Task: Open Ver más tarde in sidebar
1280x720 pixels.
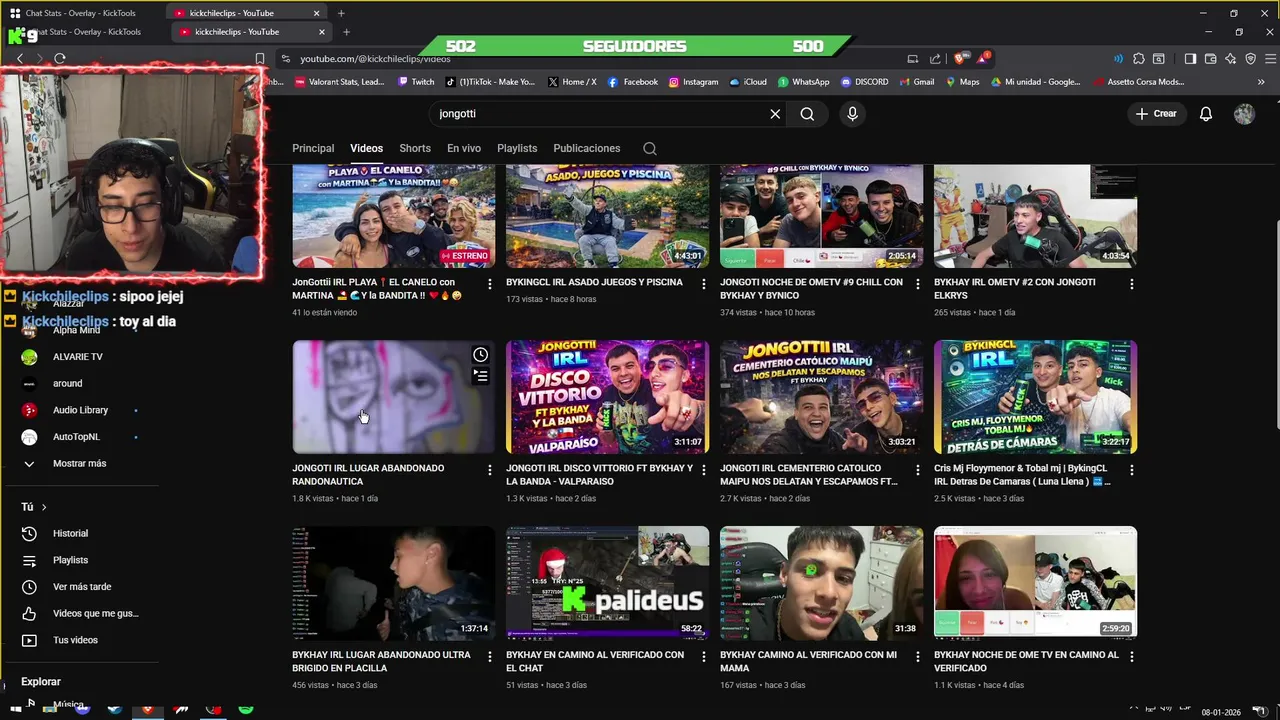Action: [80, 587]
